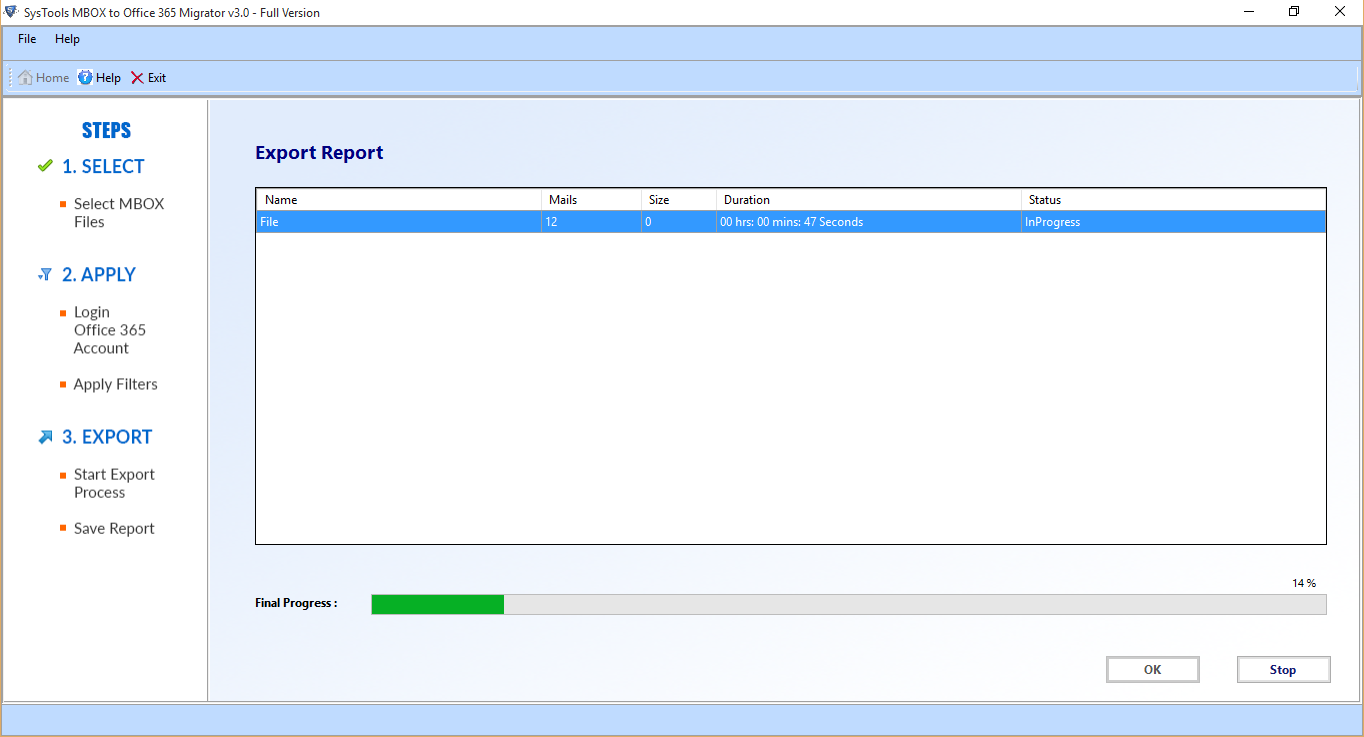Viewport: 1364px width, 737px height.
Task: Click the filter icon beside 2. APPLY
Action: (45, 274)
